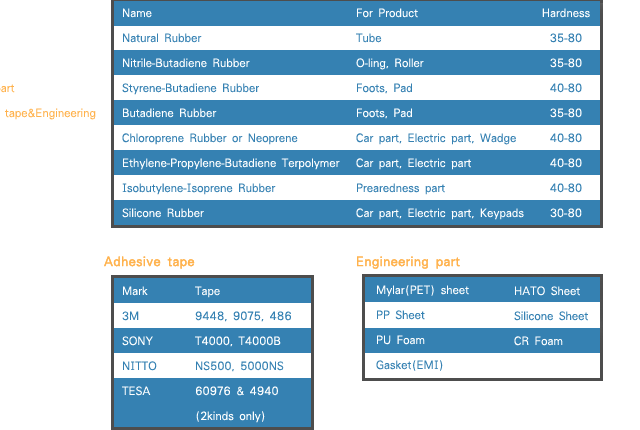Click the 'tape&Engineering' orange sidebar link
The image size is (640, 430).
tap(50, 113)
